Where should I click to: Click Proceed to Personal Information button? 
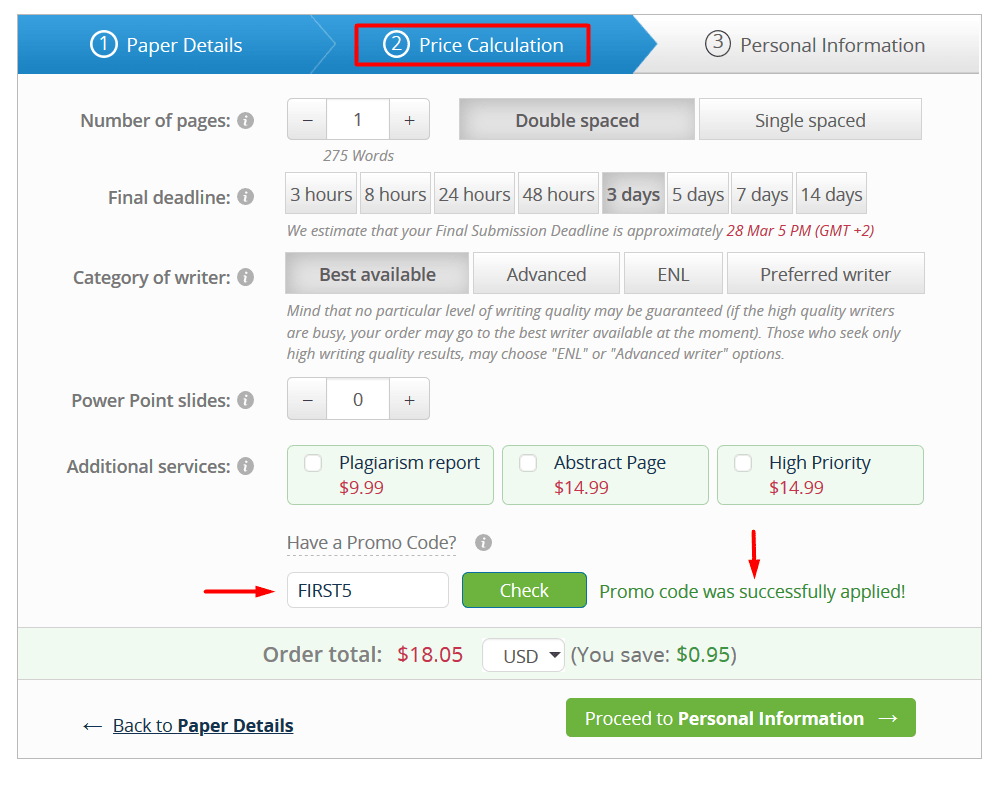pyautogui.click(x=740, y=718)
